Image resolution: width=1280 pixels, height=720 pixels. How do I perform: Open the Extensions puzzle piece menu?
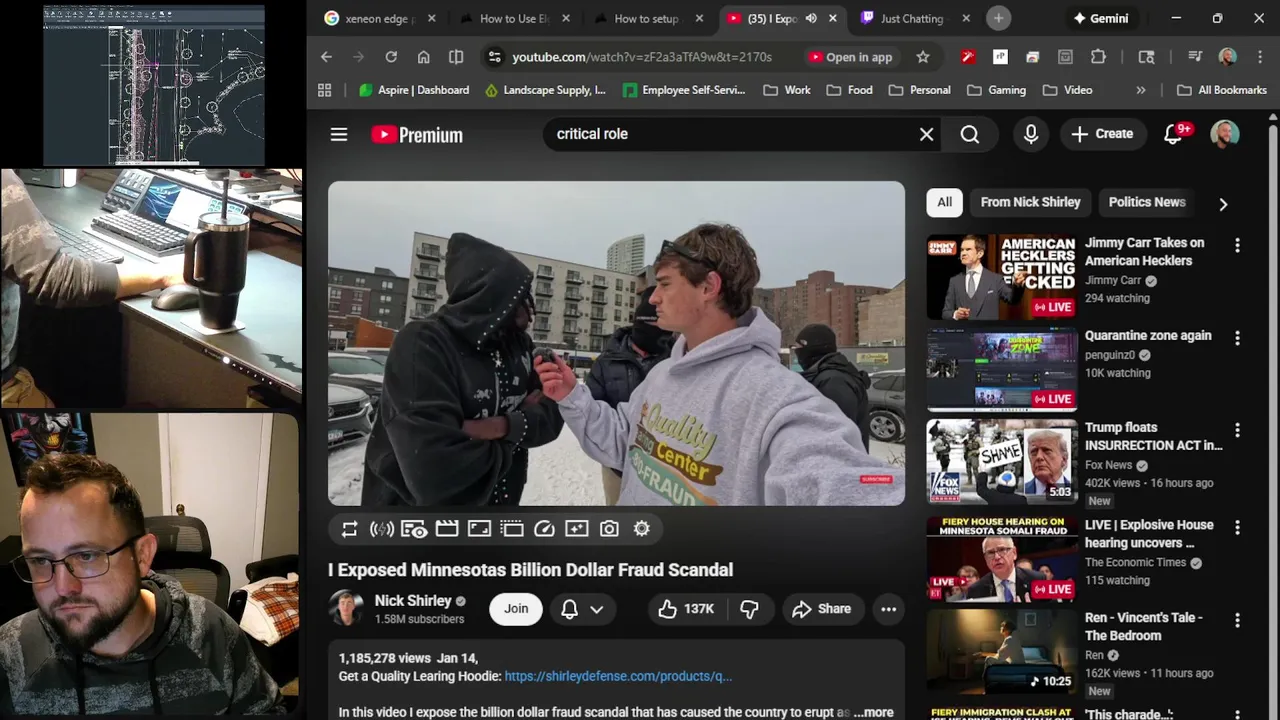tap(1098, 57)
